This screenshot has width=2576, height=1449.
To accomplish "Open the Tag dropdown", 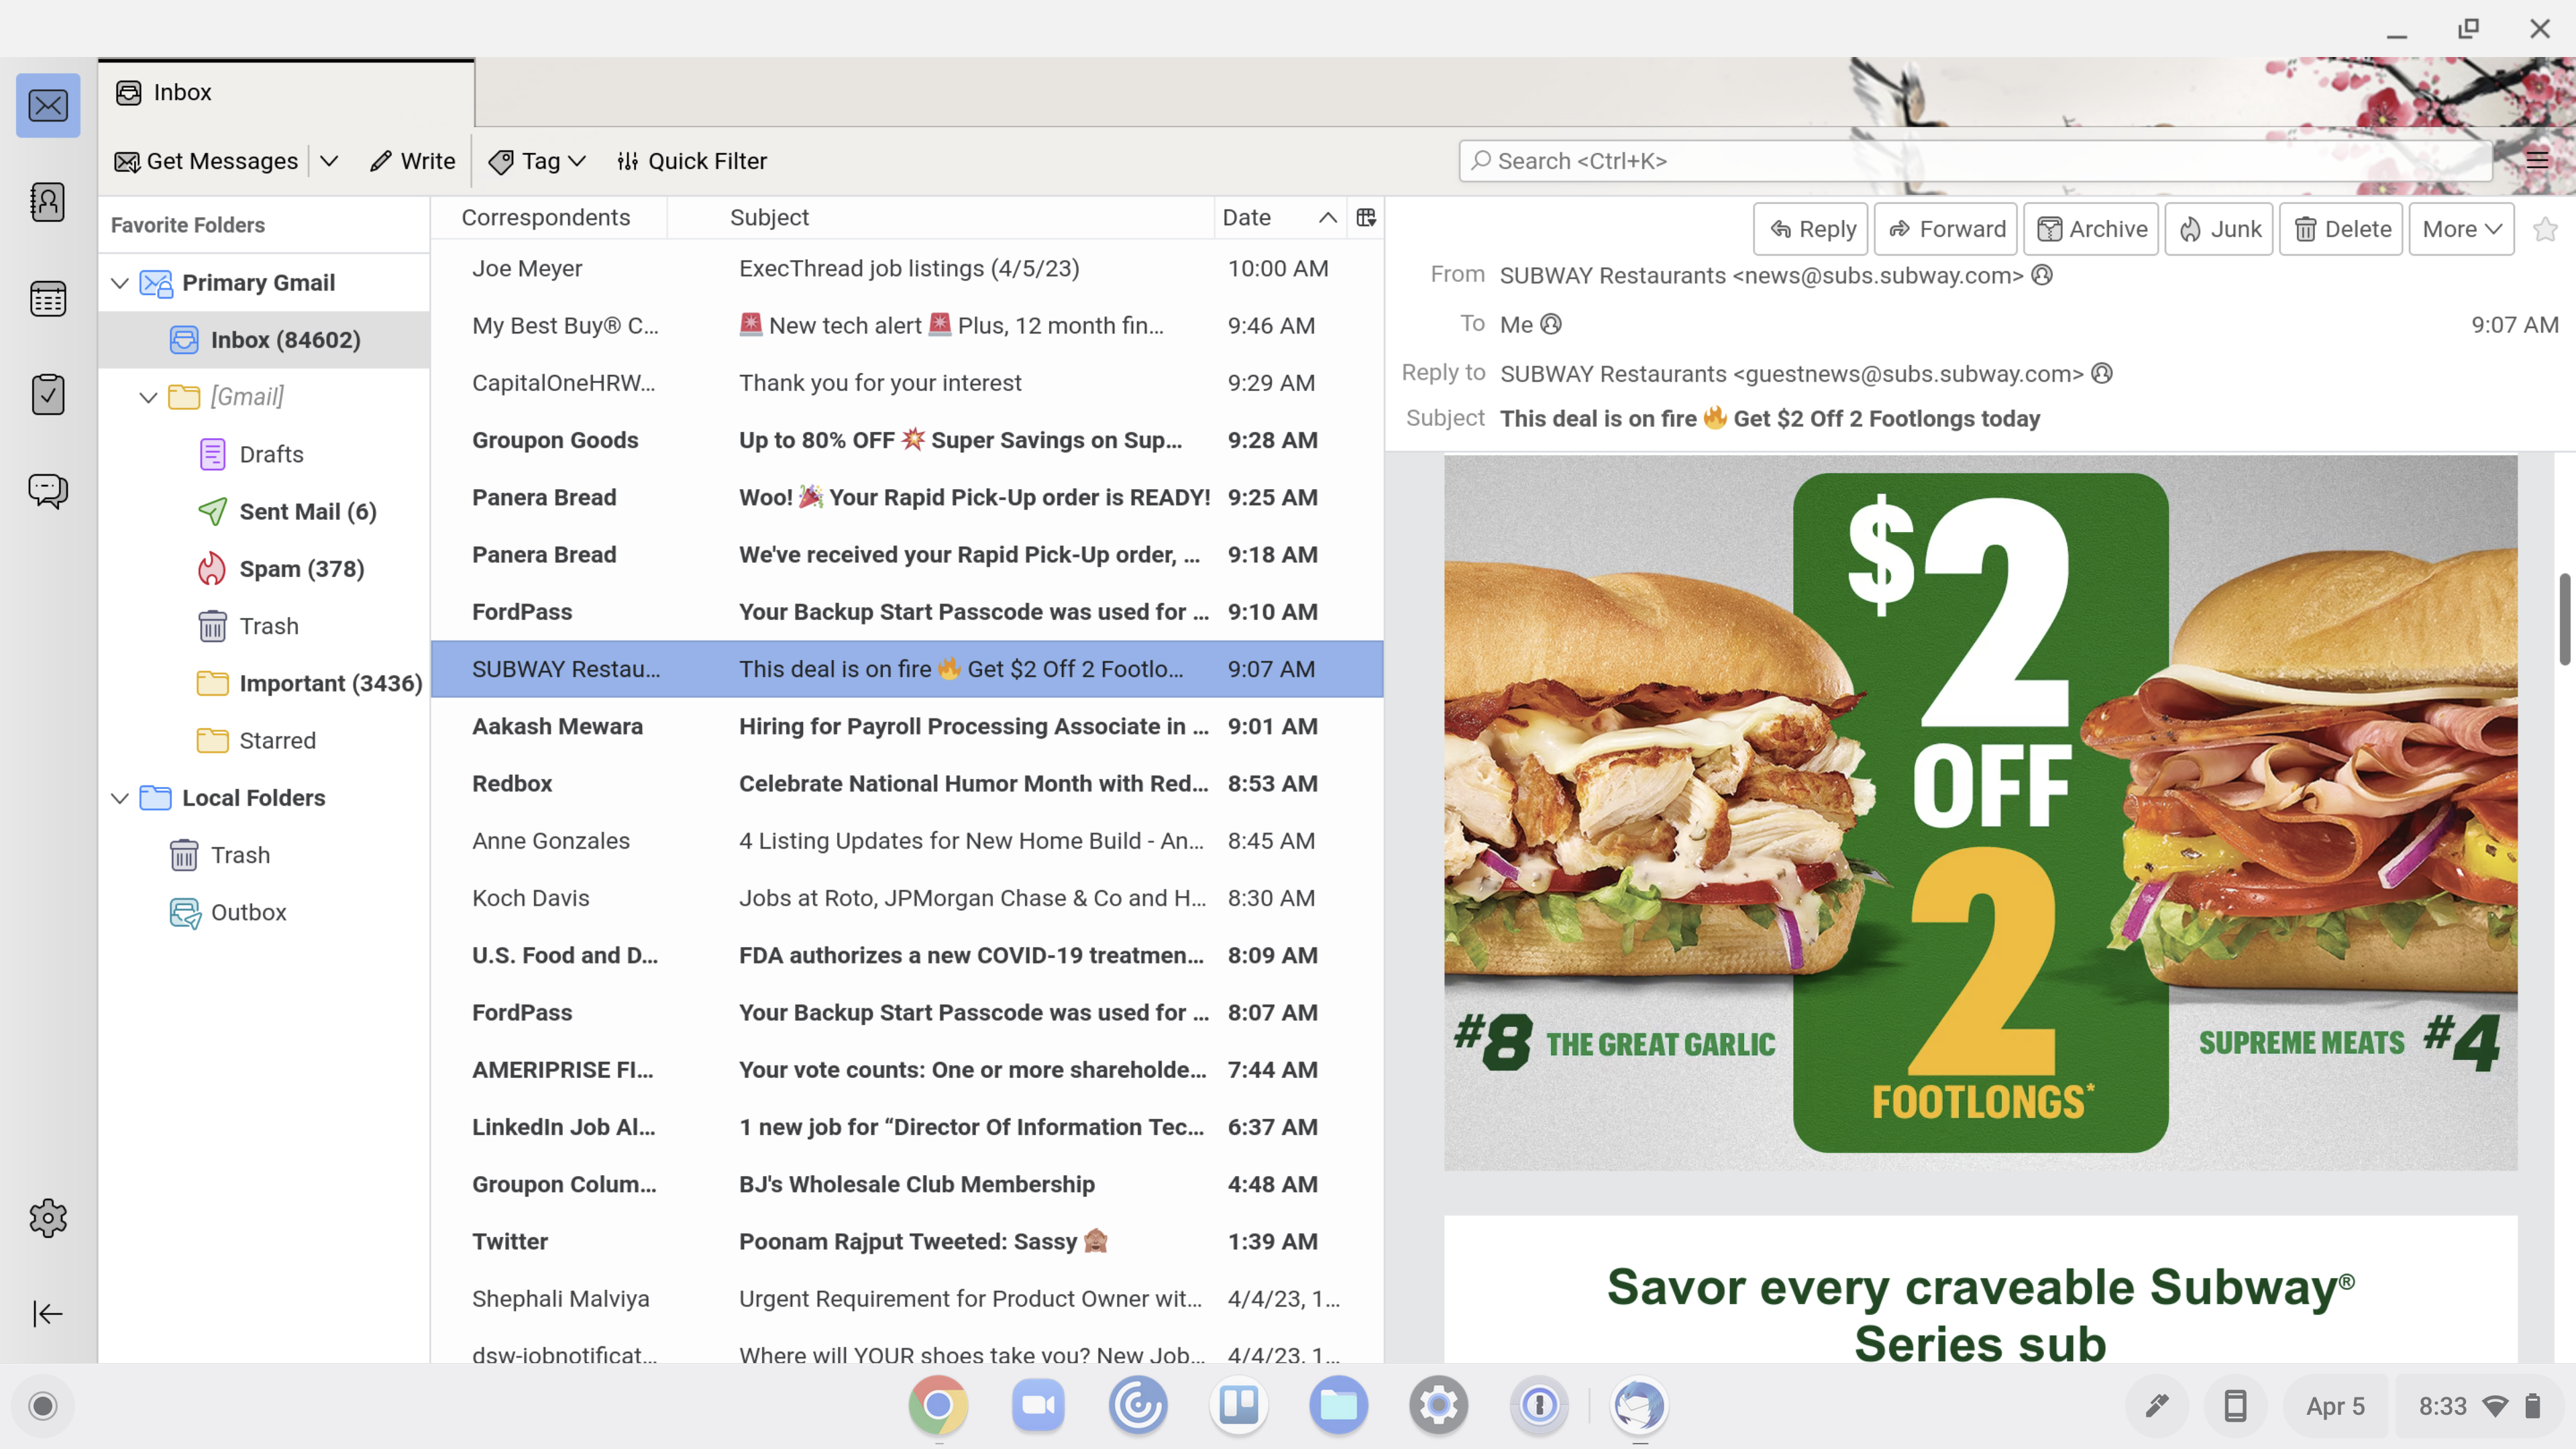I will point(537,161).
